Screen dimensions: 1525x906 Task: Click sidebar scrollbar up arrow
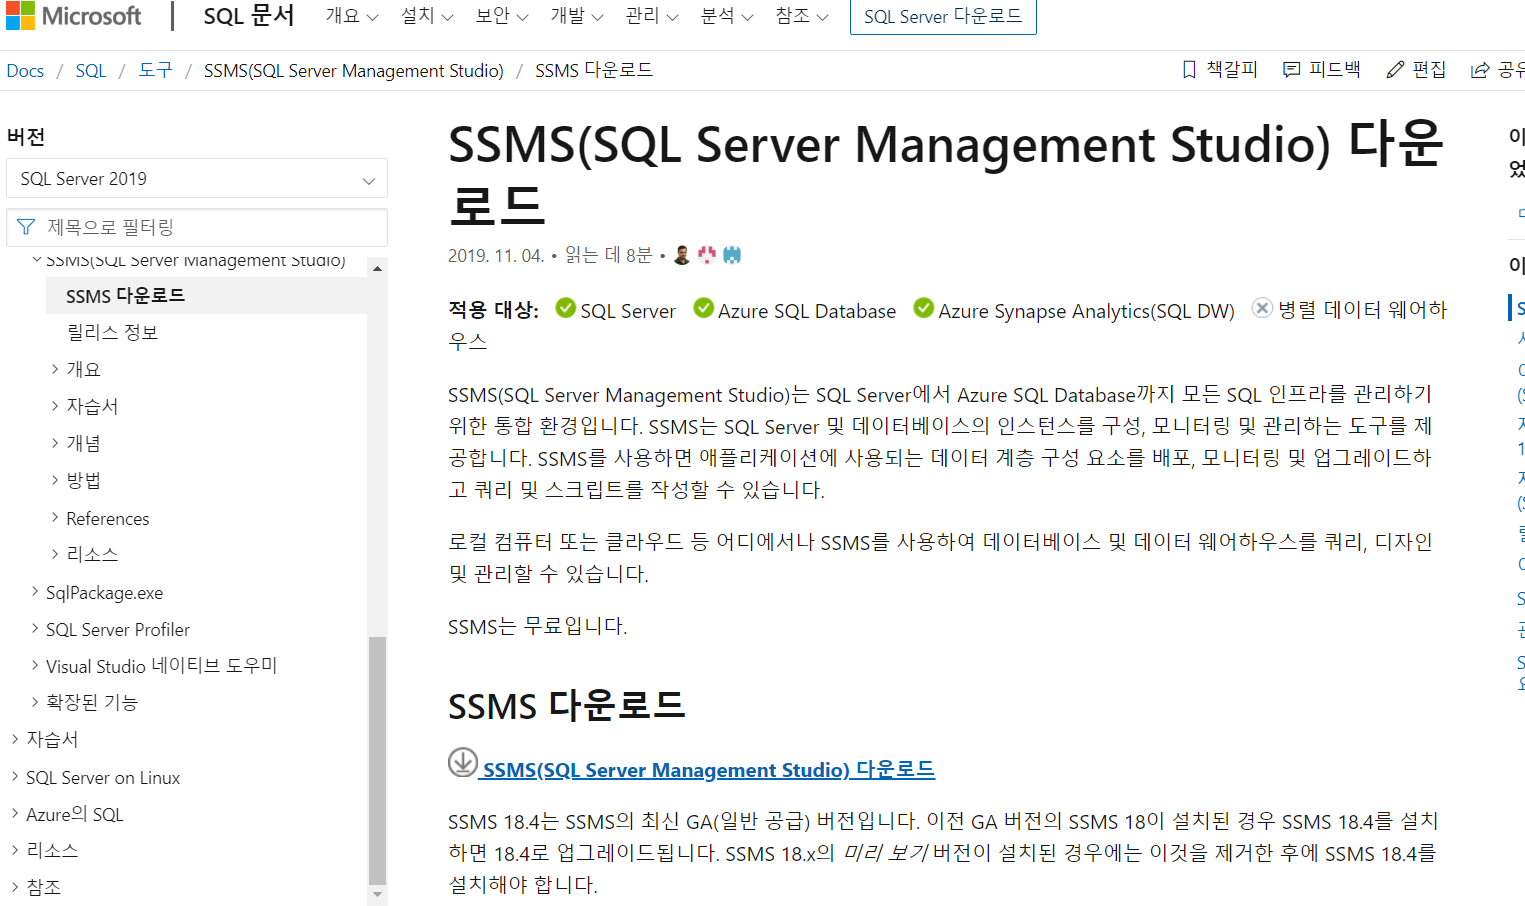(377, 268)
